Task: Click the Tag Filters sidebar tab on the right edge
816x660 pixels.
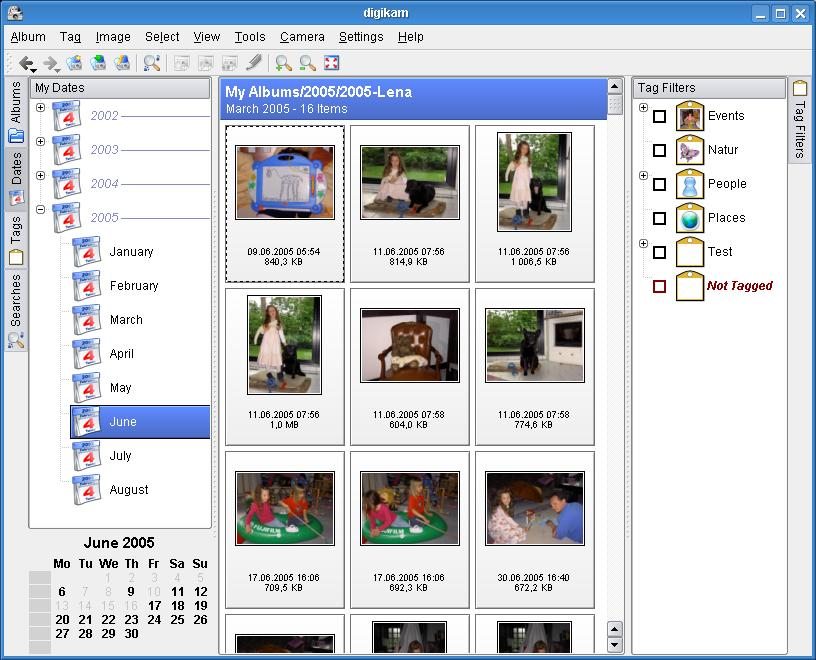Action: (800, 121)
